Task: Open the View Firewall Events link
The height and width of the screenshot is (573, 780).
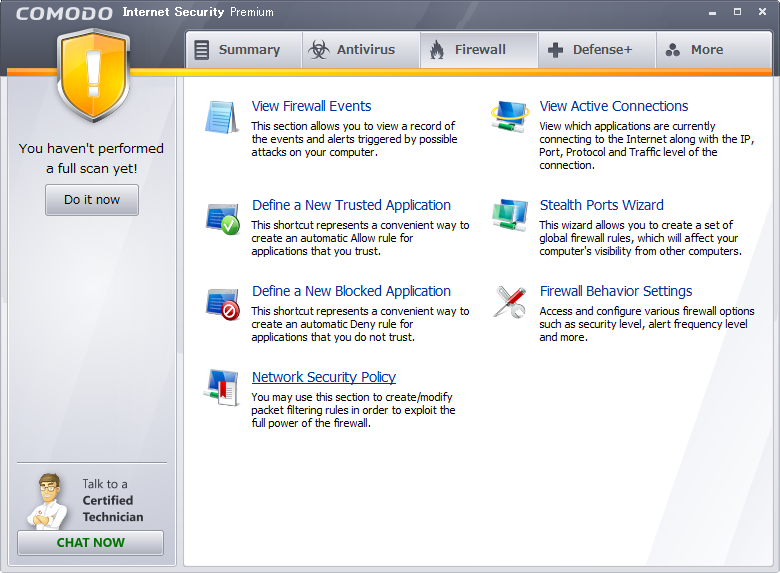Action: point(311,106)
